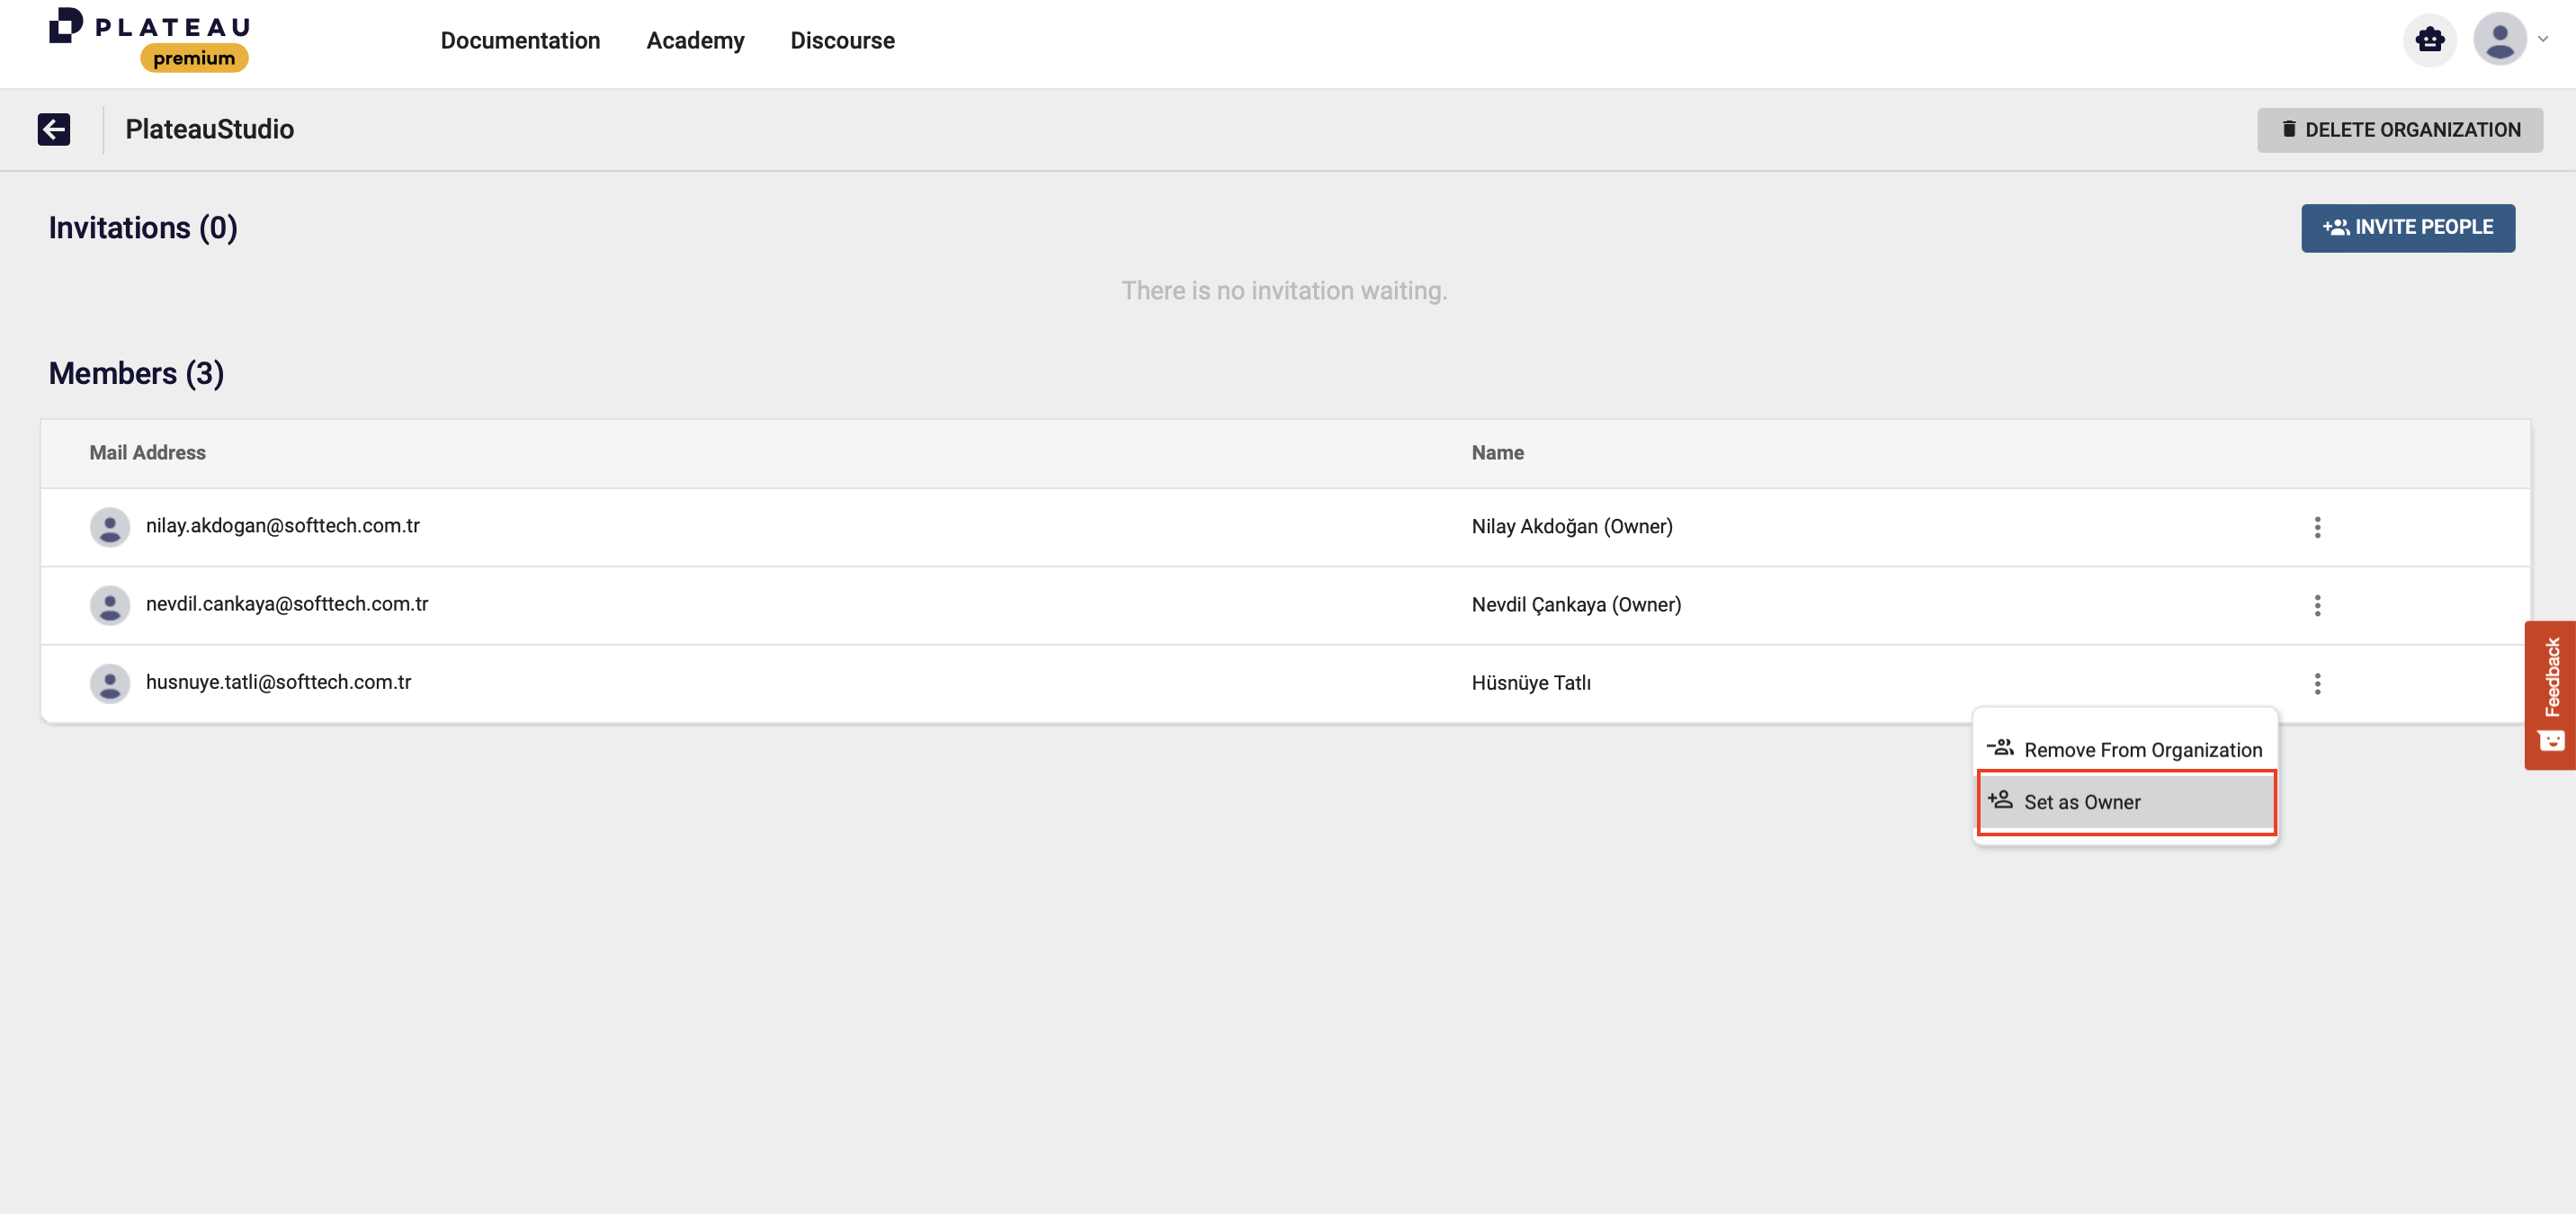The width and height of the screenshot is (2576, 1214).
Task: Expand the profile dropdown chevron
Action: point(2543,40)
